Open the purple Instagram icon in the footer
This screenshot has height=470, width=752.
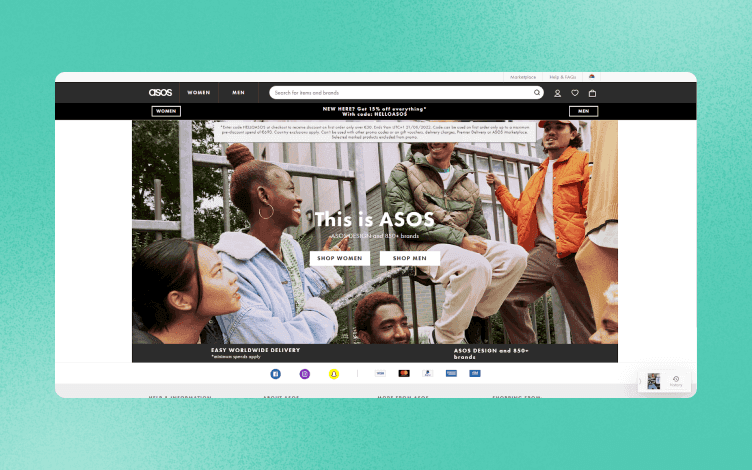[305, 374]
